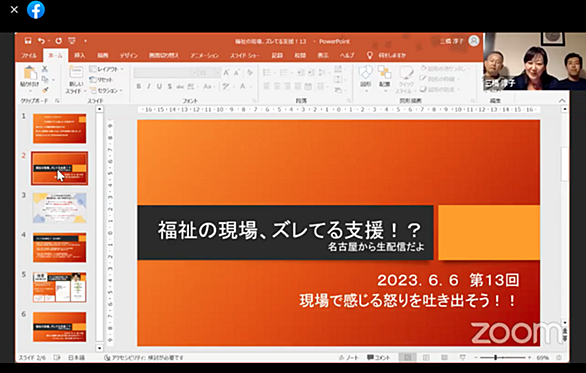Close the Facebook video viewer
The width and height of the screenshot is (586, 373).
click(x=14, y=10)
